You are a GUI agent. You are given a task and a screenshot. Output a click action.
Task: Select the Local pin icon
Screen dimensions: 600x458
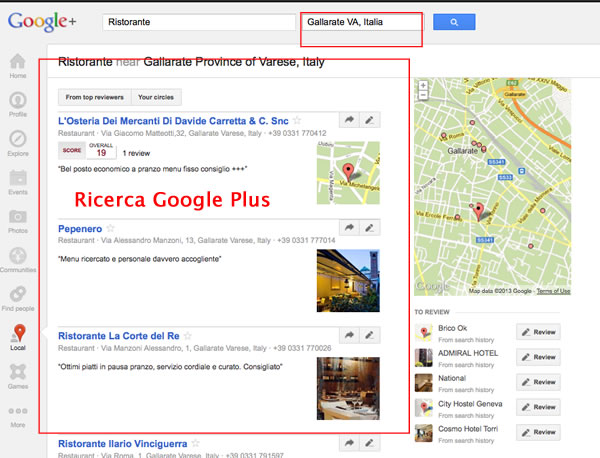[x=19, y=332]
